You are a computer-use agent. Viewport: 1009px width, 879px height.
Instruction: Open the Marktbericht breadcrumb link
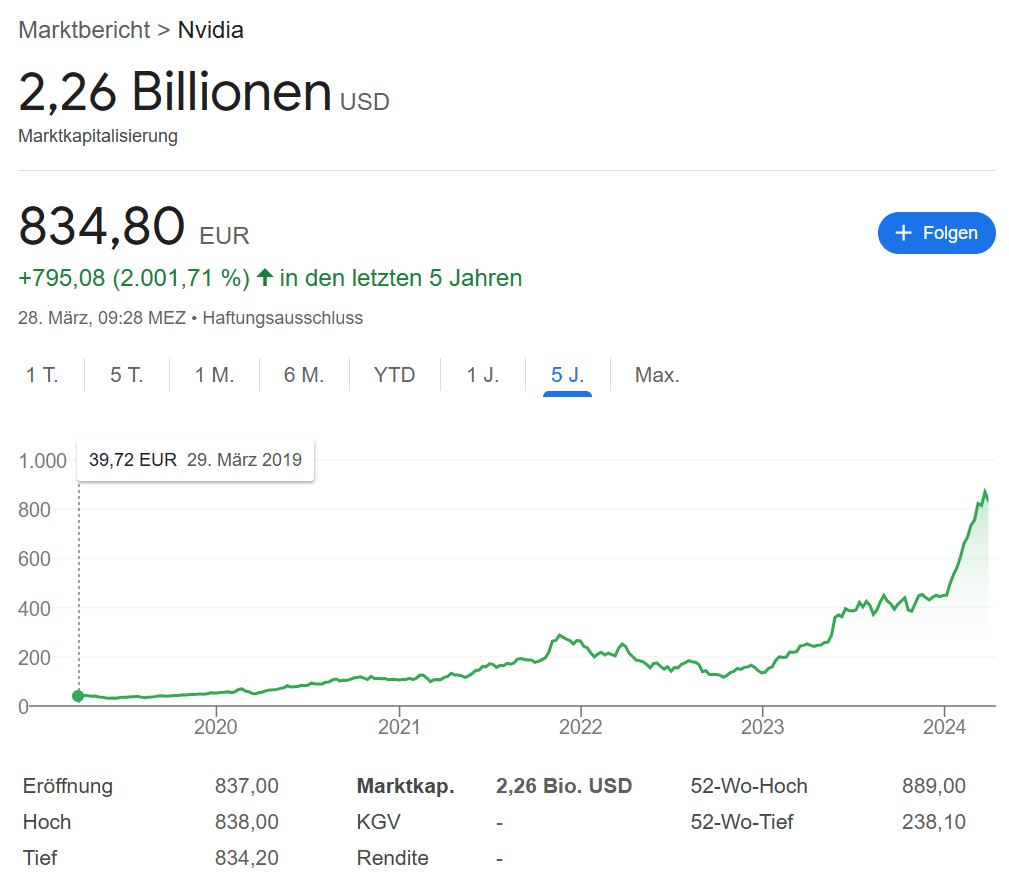[x=83, y=29]
